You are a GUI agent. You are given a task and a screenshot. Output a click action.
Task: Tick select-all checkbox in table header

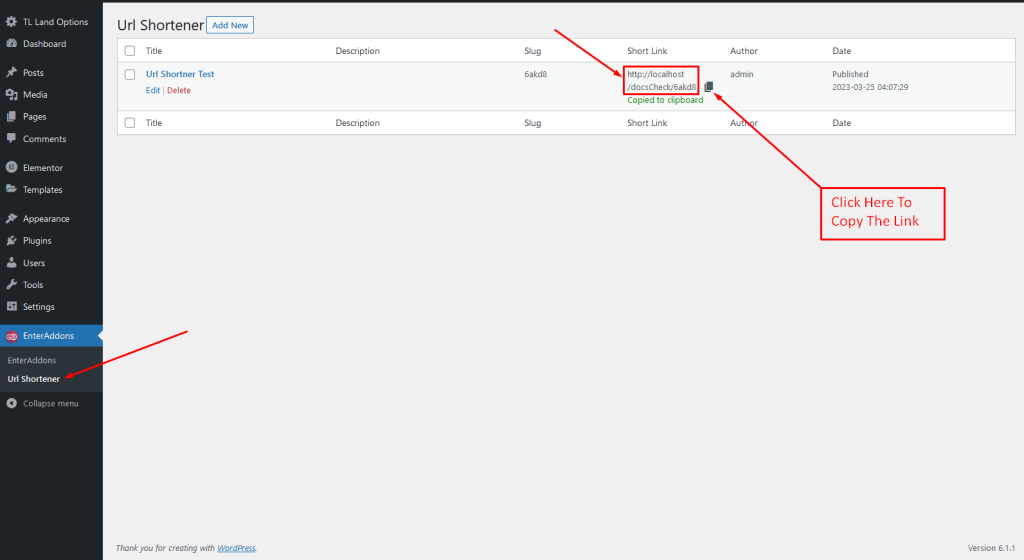(x=130, y=51)
